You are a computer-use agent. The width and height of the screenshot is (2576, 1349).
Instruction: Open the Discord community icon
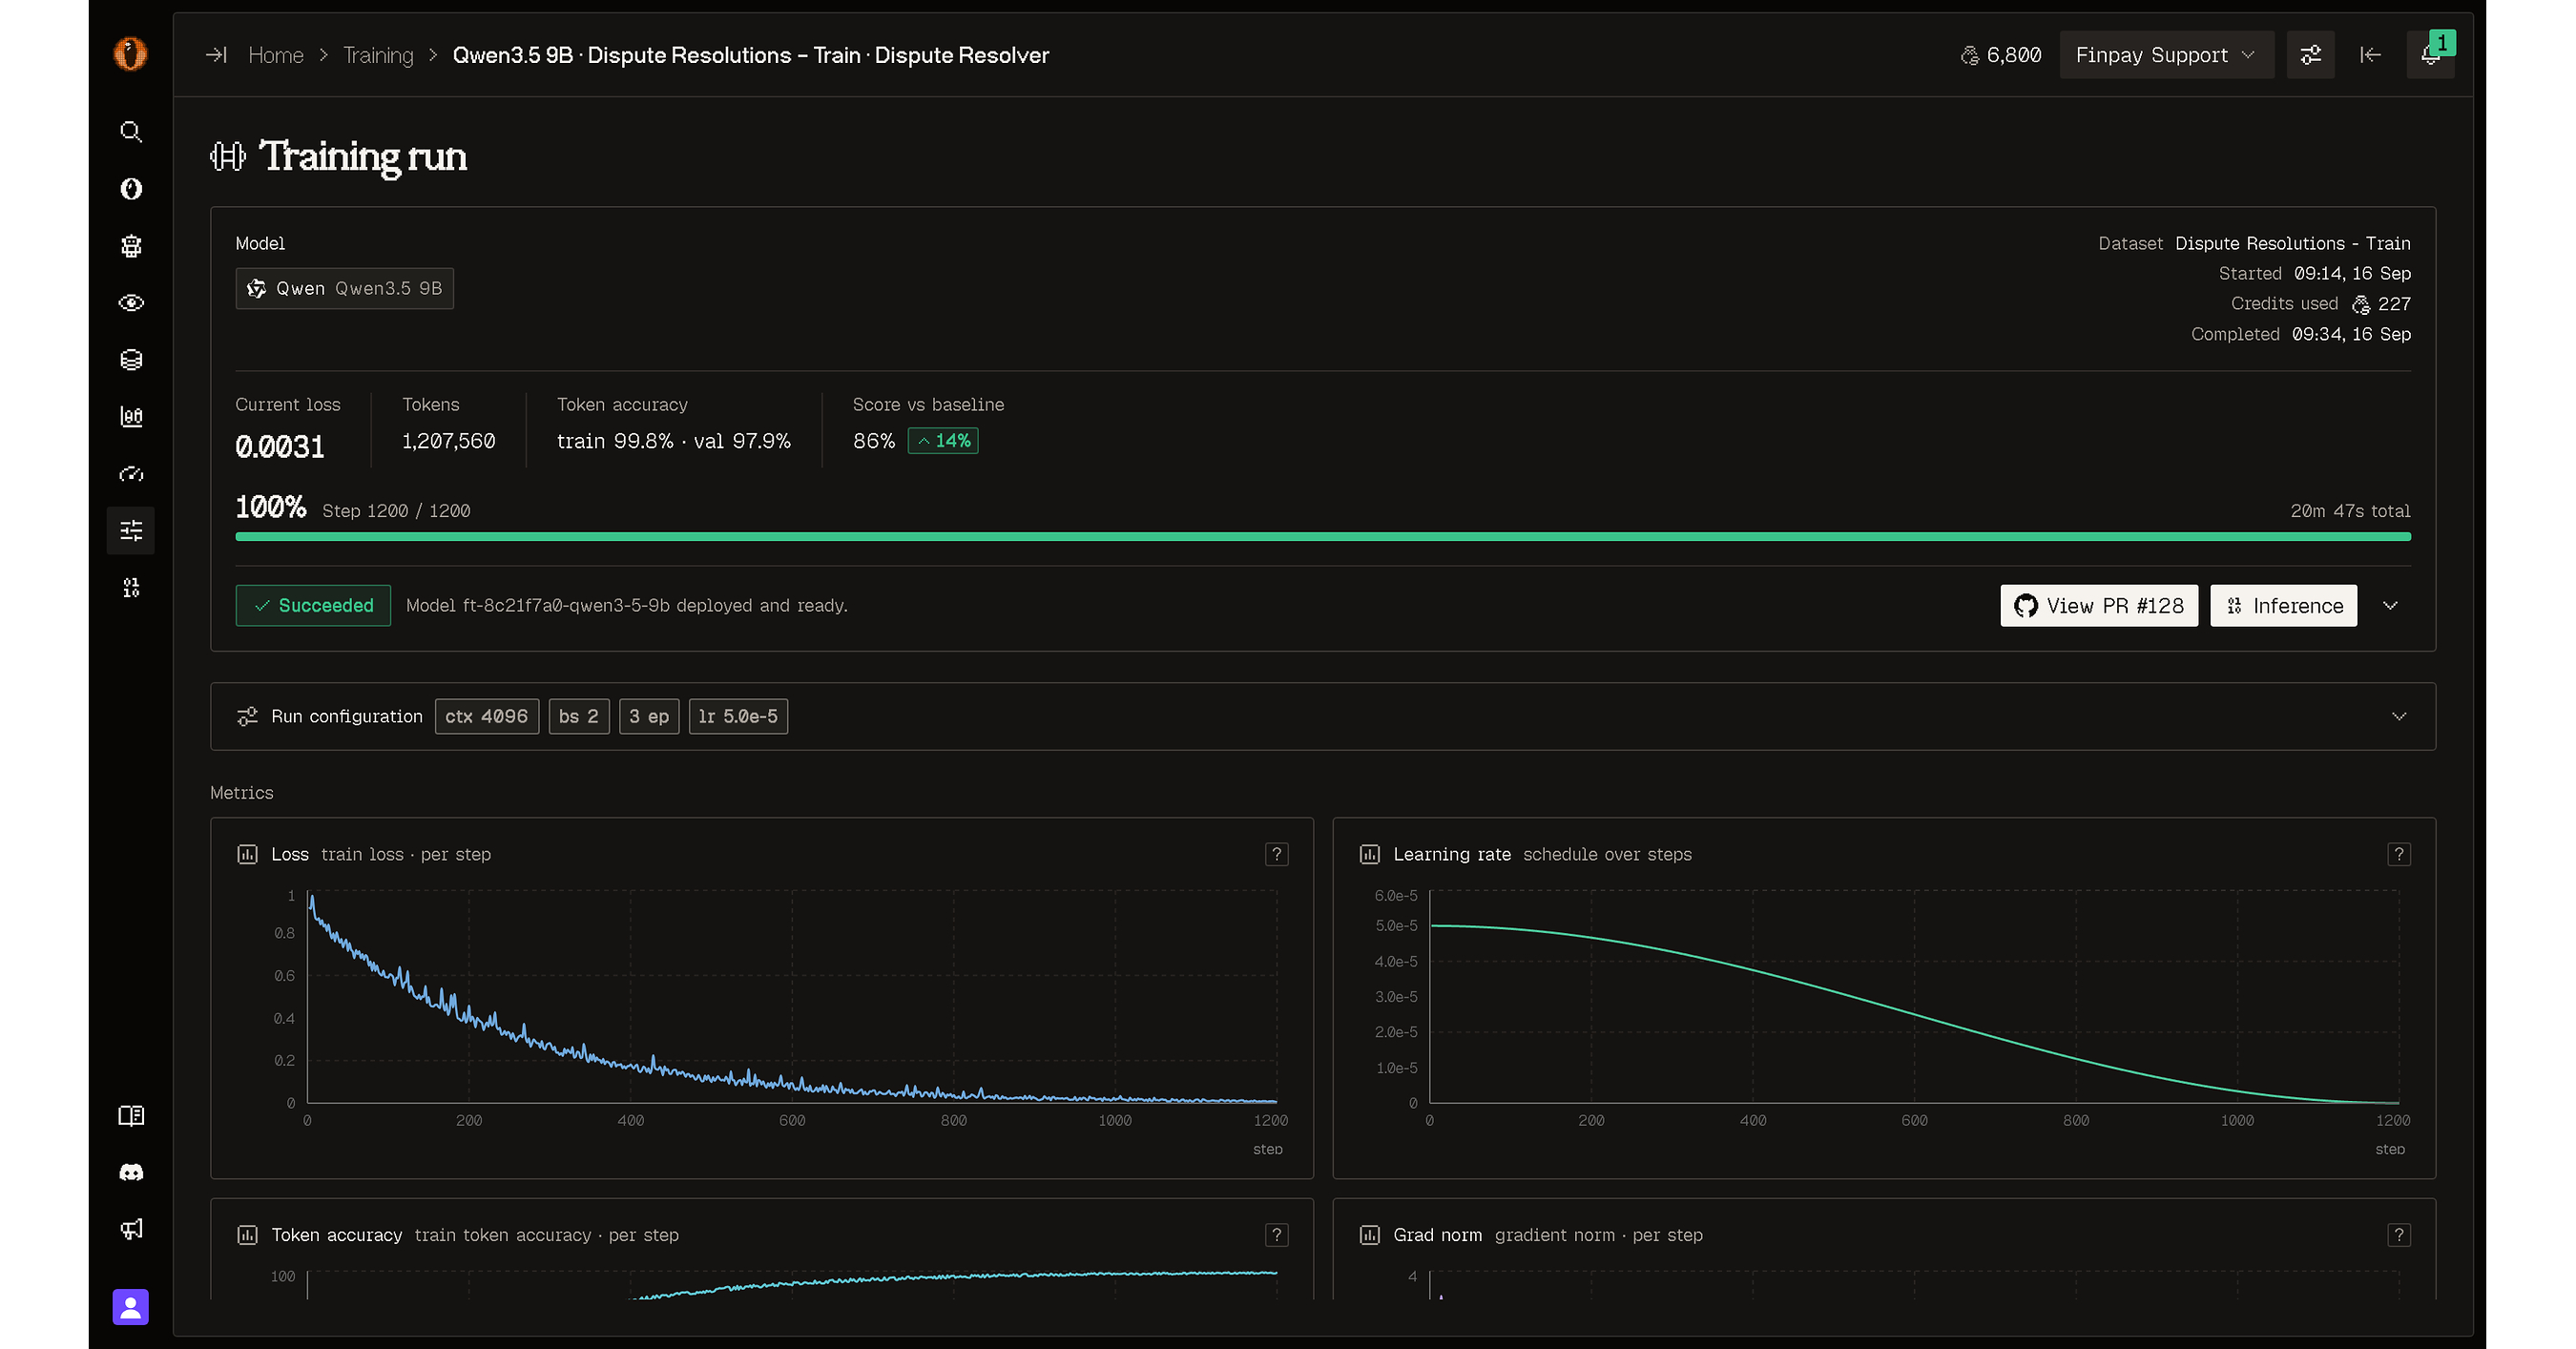point(131,1172)
